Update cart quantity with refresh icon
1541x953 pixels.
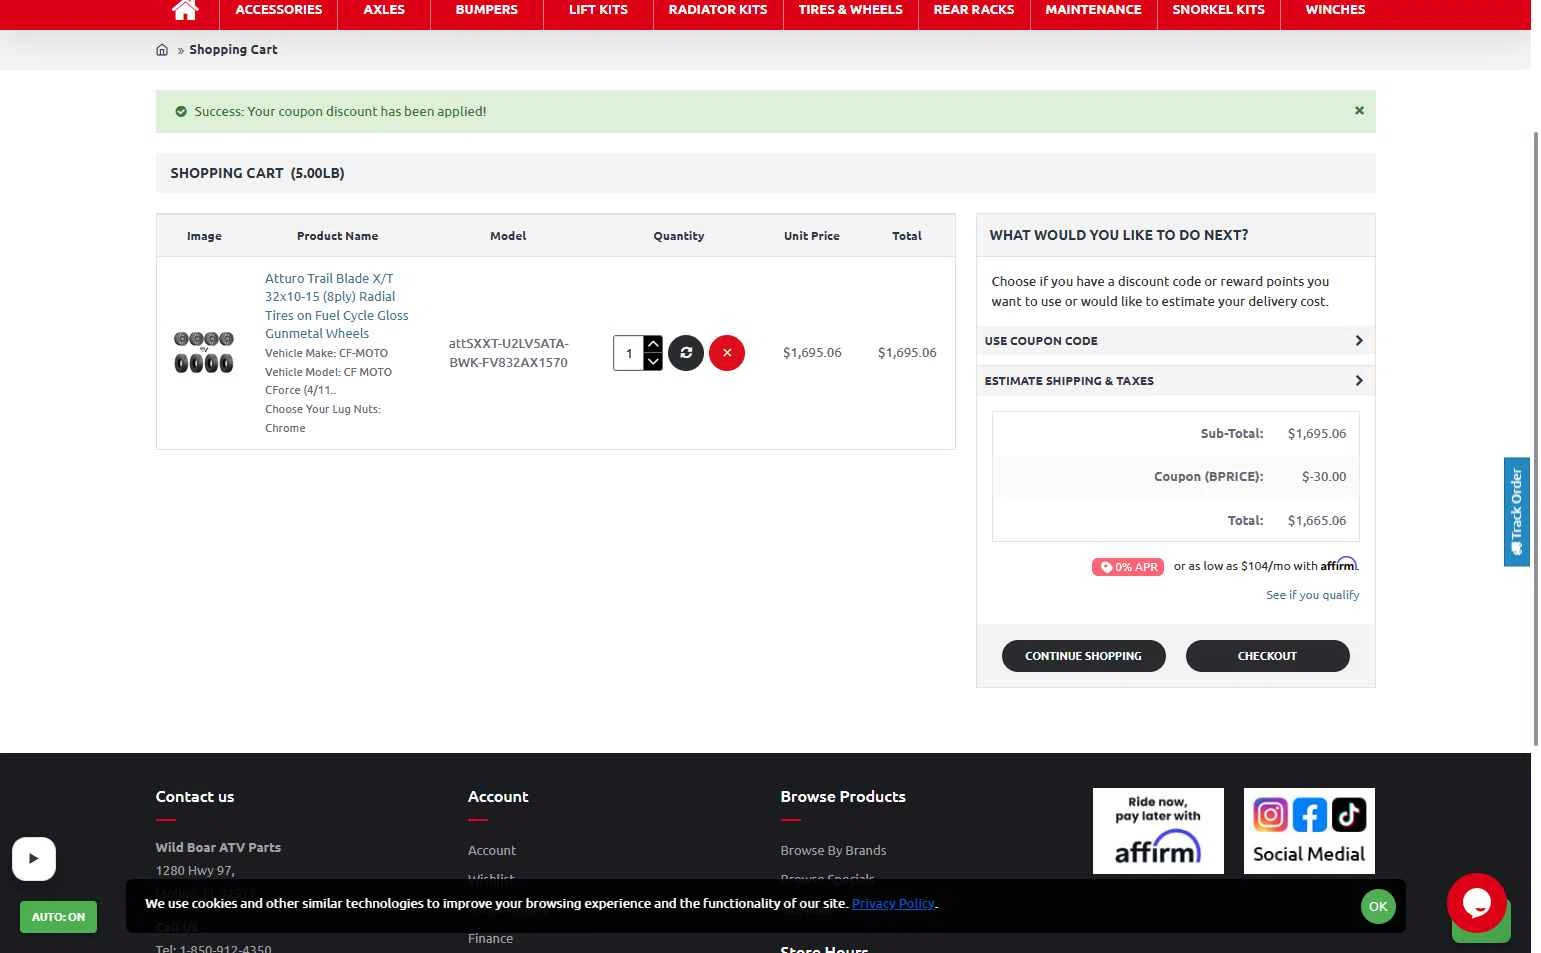click(x=686, y=353)
